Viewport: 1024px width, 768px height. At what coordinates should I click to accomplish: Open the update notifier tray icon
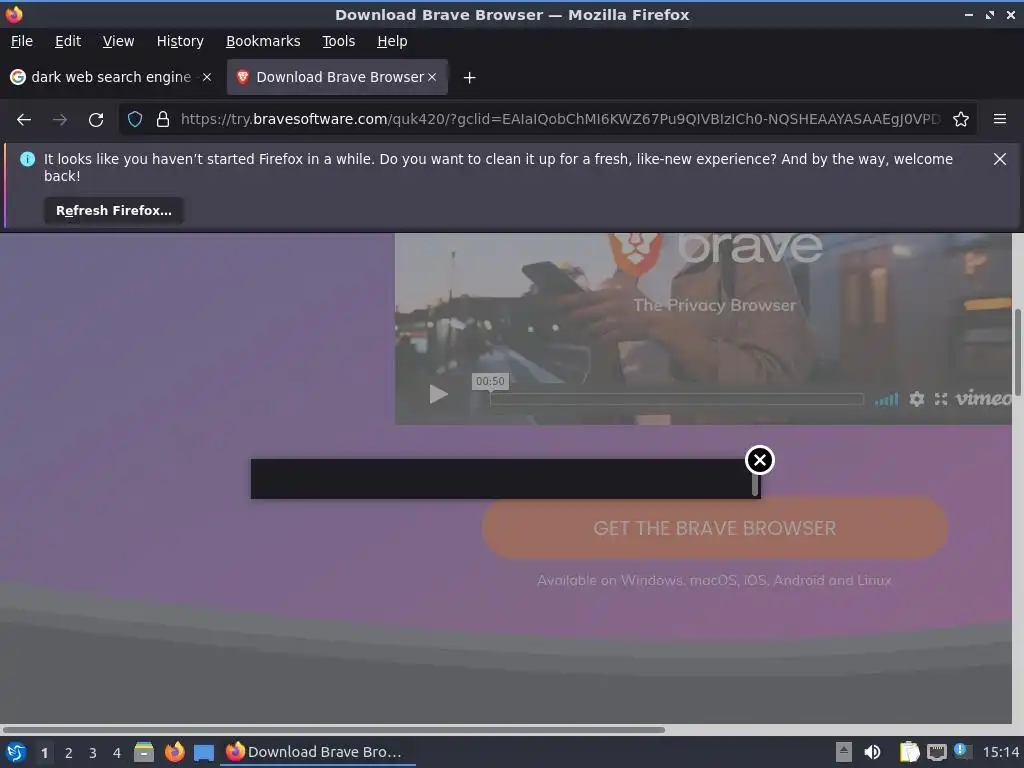click(962, 751)
